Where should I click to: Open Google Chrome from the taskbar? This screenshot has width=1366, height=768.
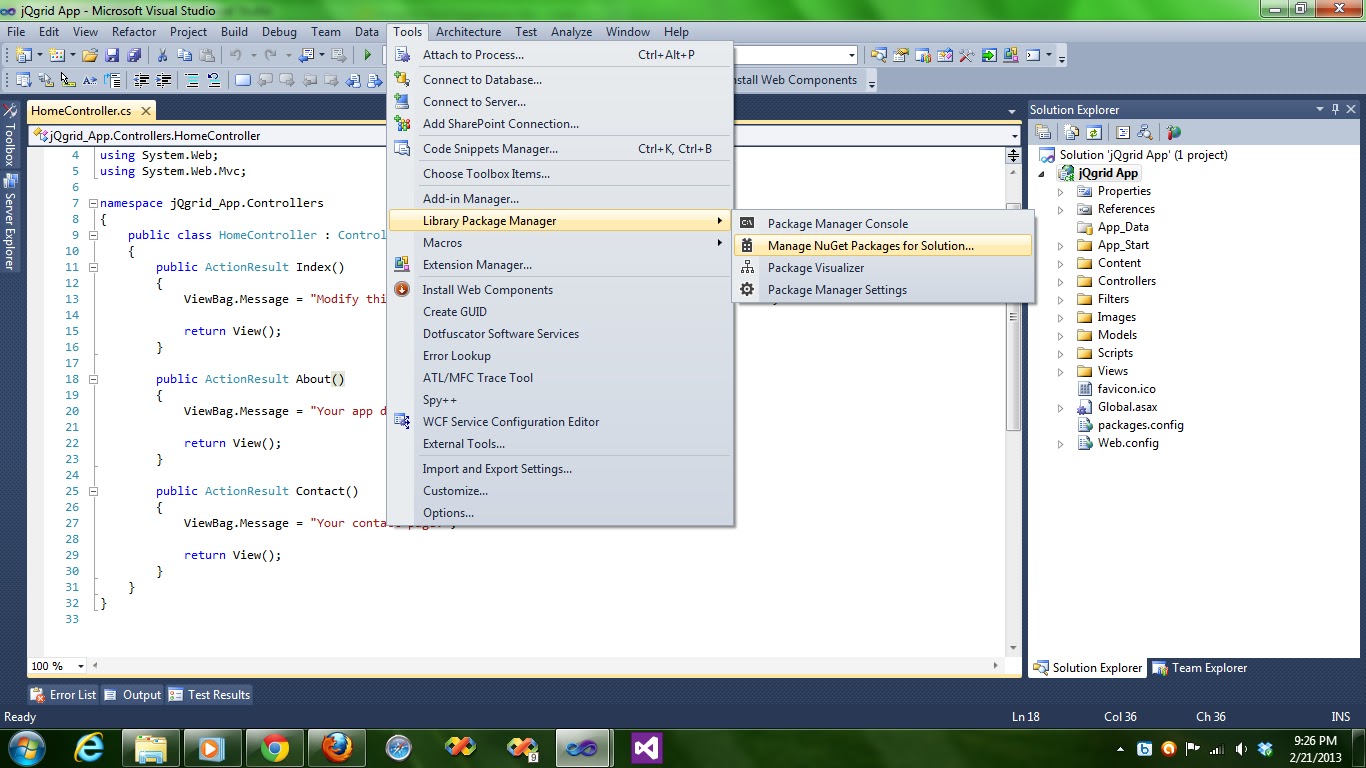pyautogui.click(x=275, y=747)
